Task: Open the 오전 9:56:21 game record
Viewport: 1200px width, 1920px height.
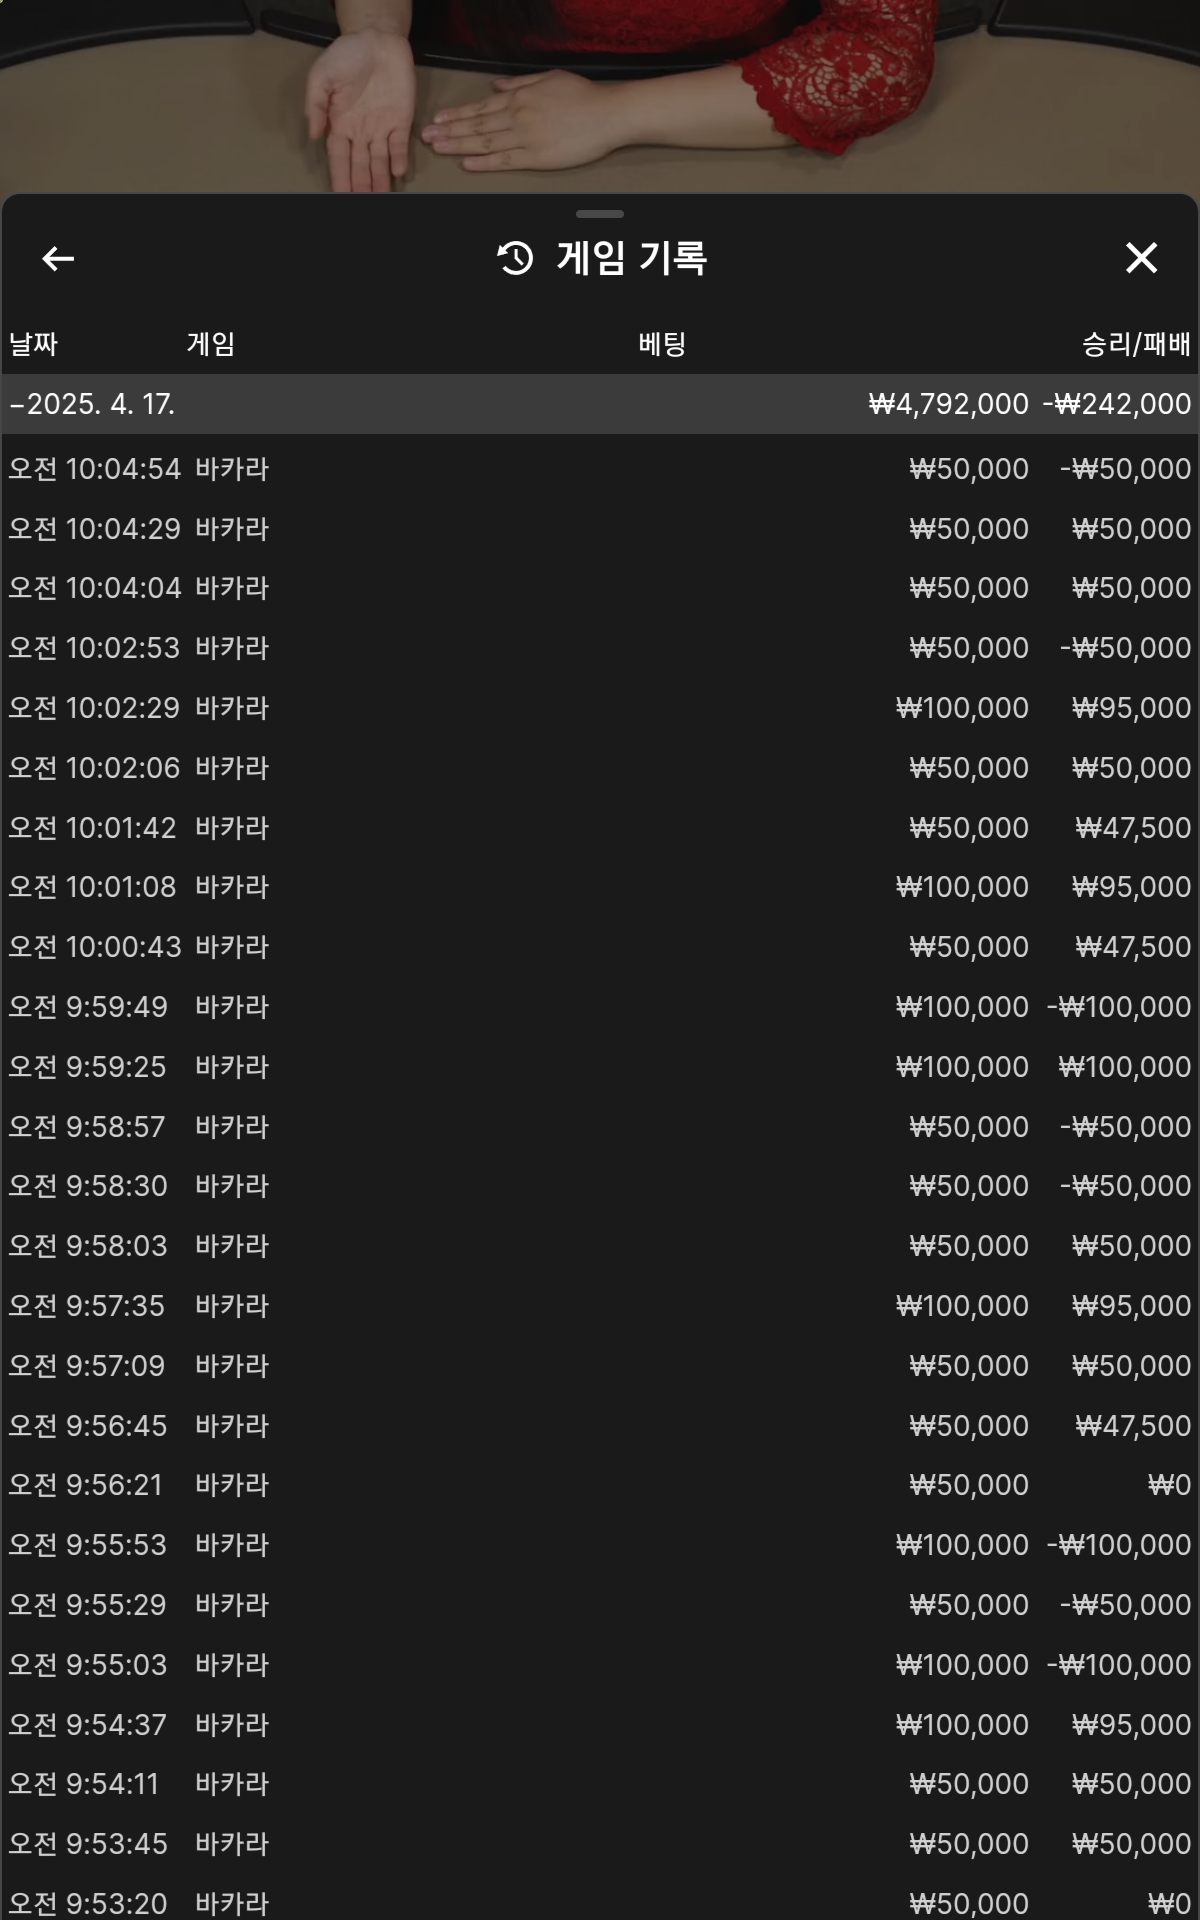Action: point(600,1485)
